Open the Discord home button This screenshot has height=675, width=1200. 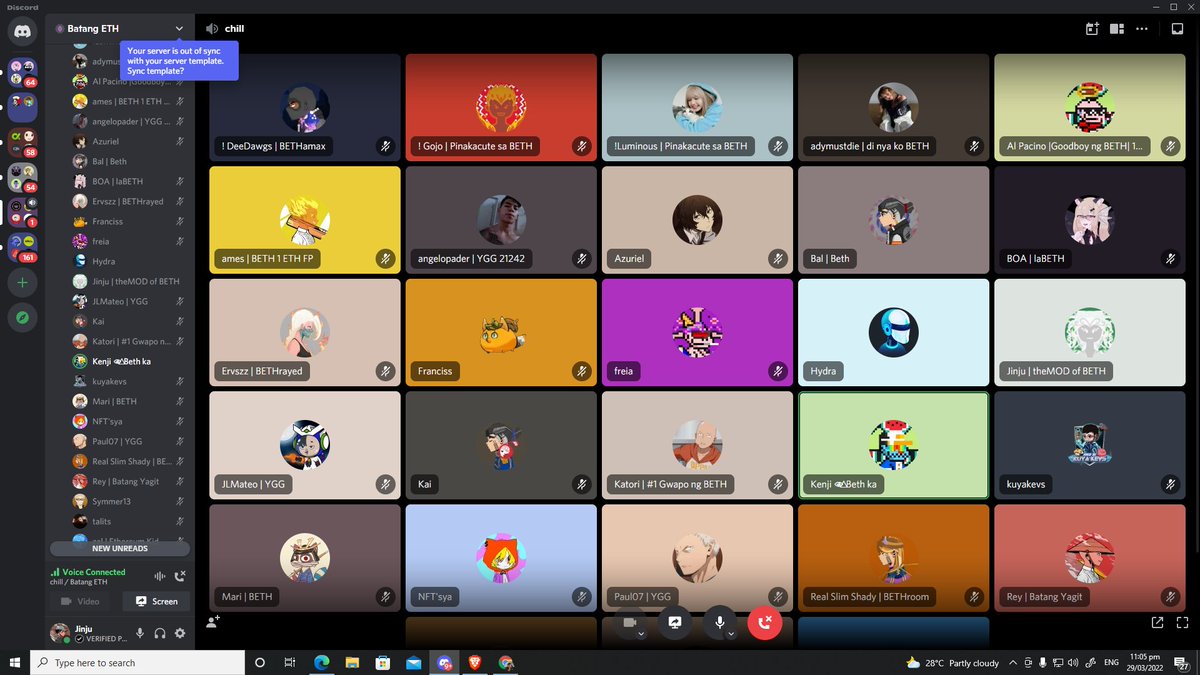(x=22, y=31)
